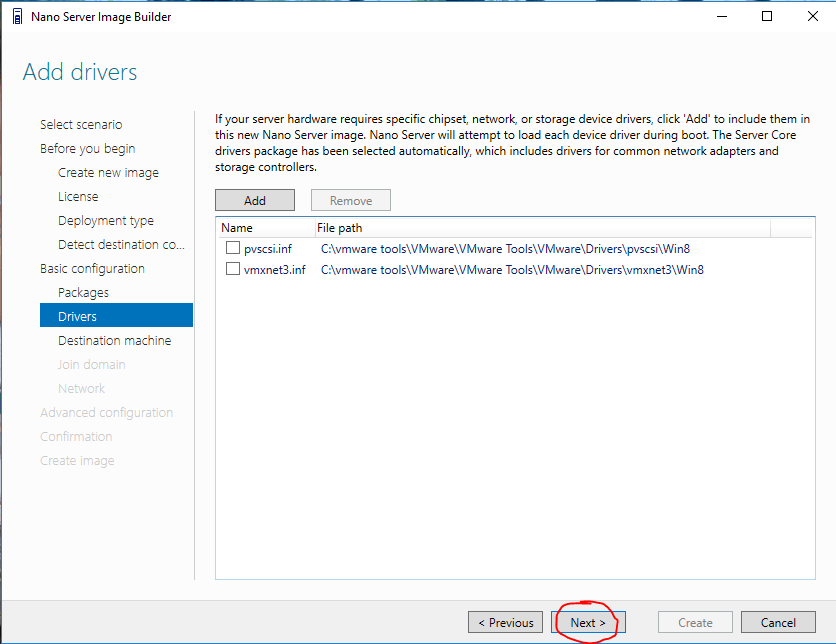Select the Network step

click(82, 389)
